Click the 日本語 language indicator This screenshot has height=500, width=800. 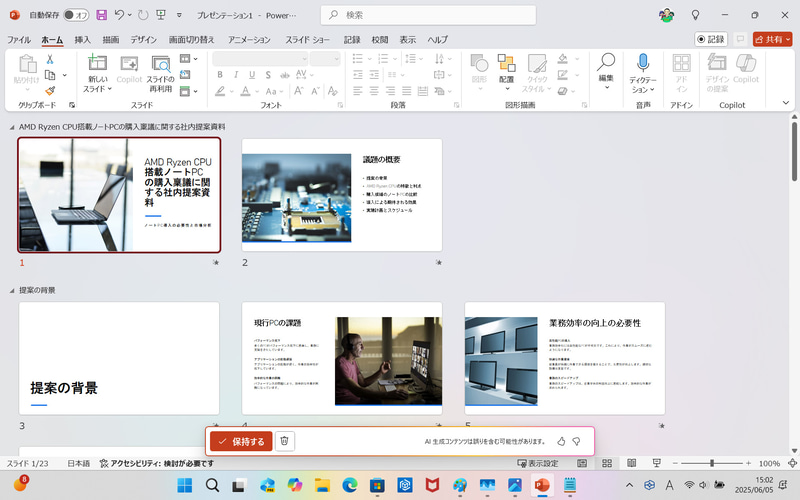[79, 463]
